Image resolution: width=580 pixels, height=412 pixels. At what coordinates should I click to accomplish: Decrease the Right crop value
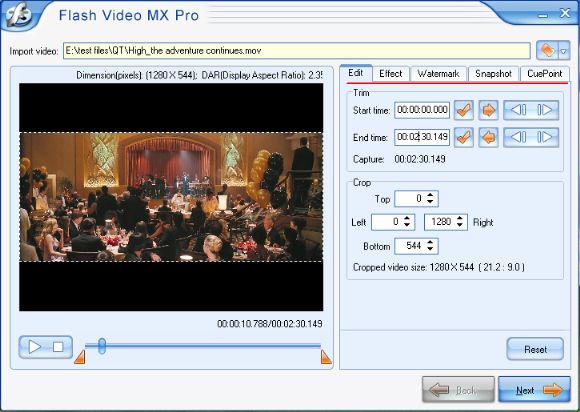point(460,225)
